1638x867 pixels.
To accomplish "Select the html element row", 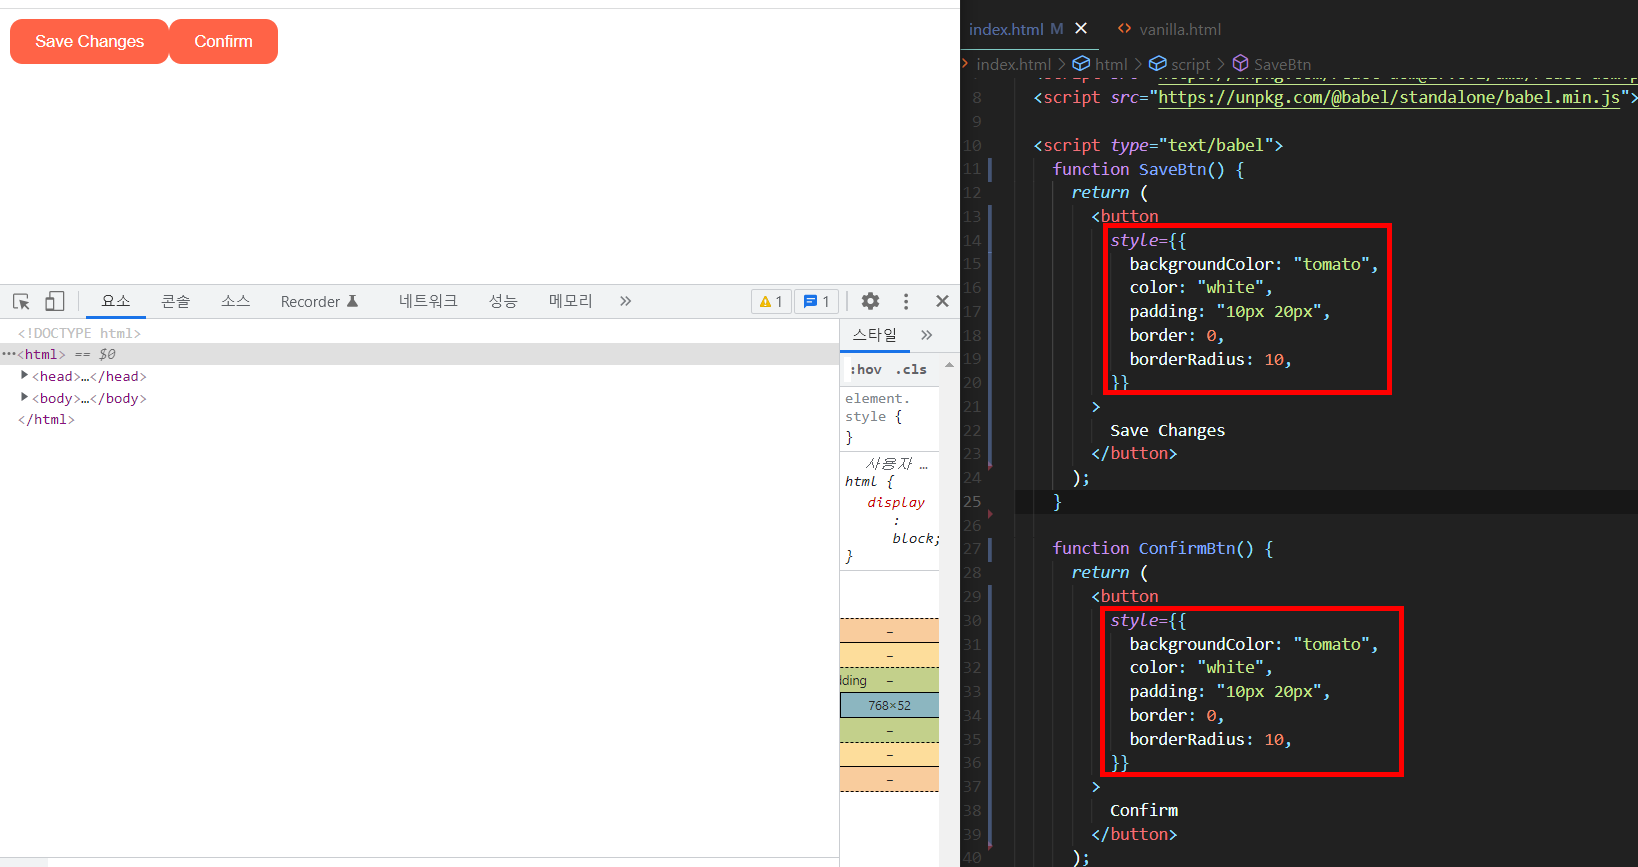I will [x=419, y=354].
